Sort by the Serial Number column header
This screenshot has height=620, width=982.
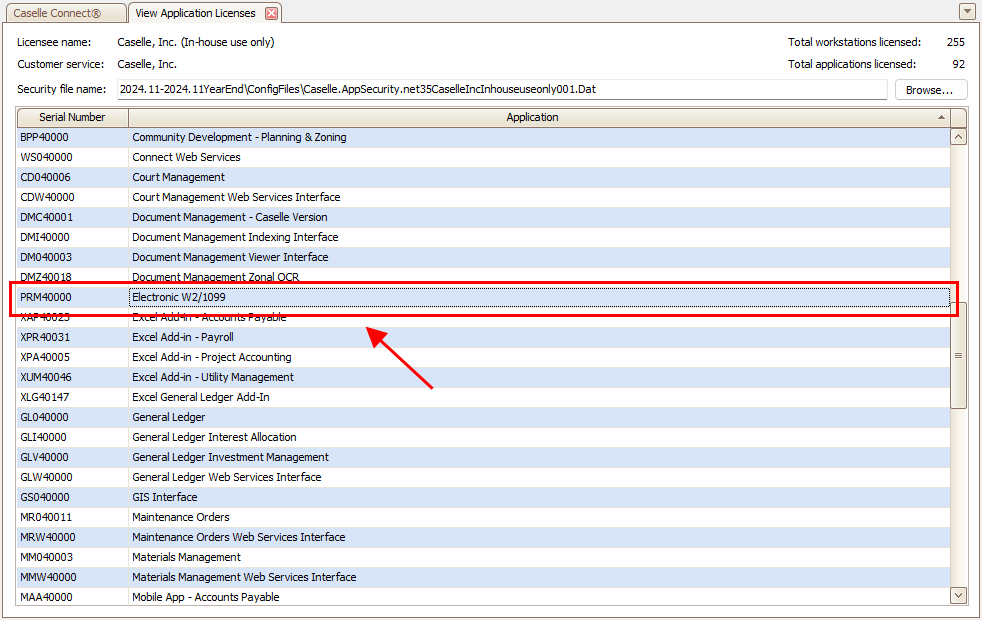72,117
